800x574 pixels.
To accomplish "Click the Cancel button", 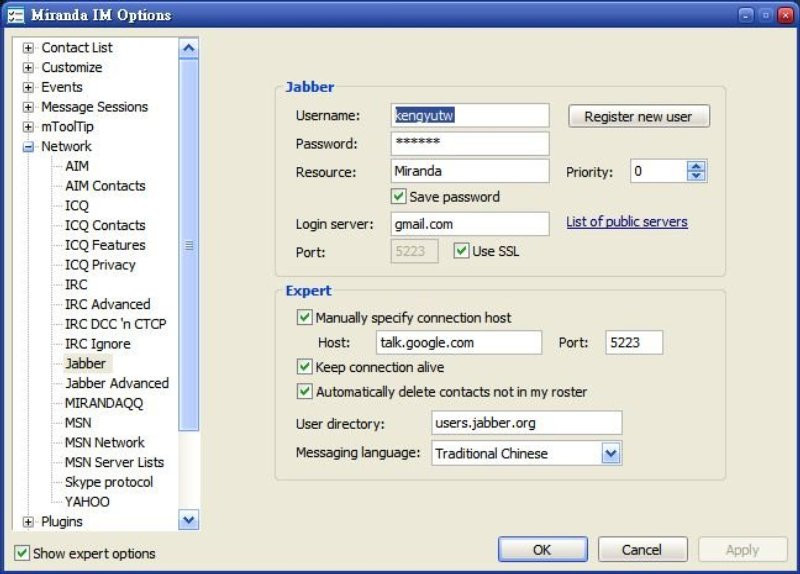I will pos(642,550).
